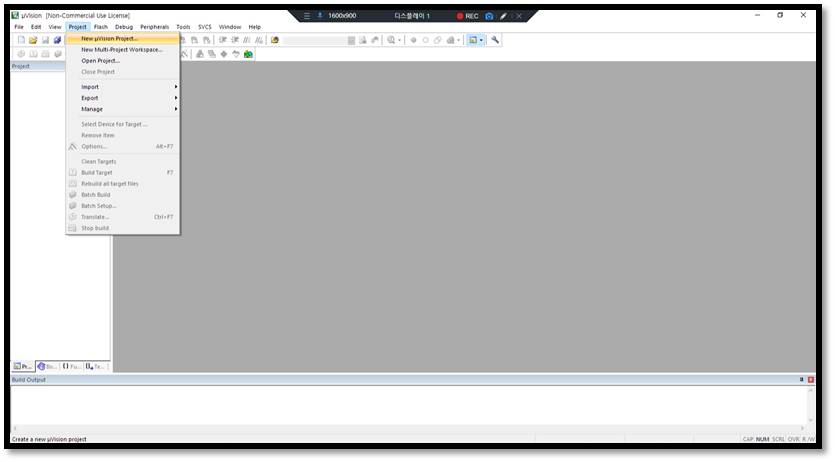Image resolution: width=835 pixels, height=462 pixels.
Task: Click the Disable All Breakpoints icon
Action: [438, 40]
